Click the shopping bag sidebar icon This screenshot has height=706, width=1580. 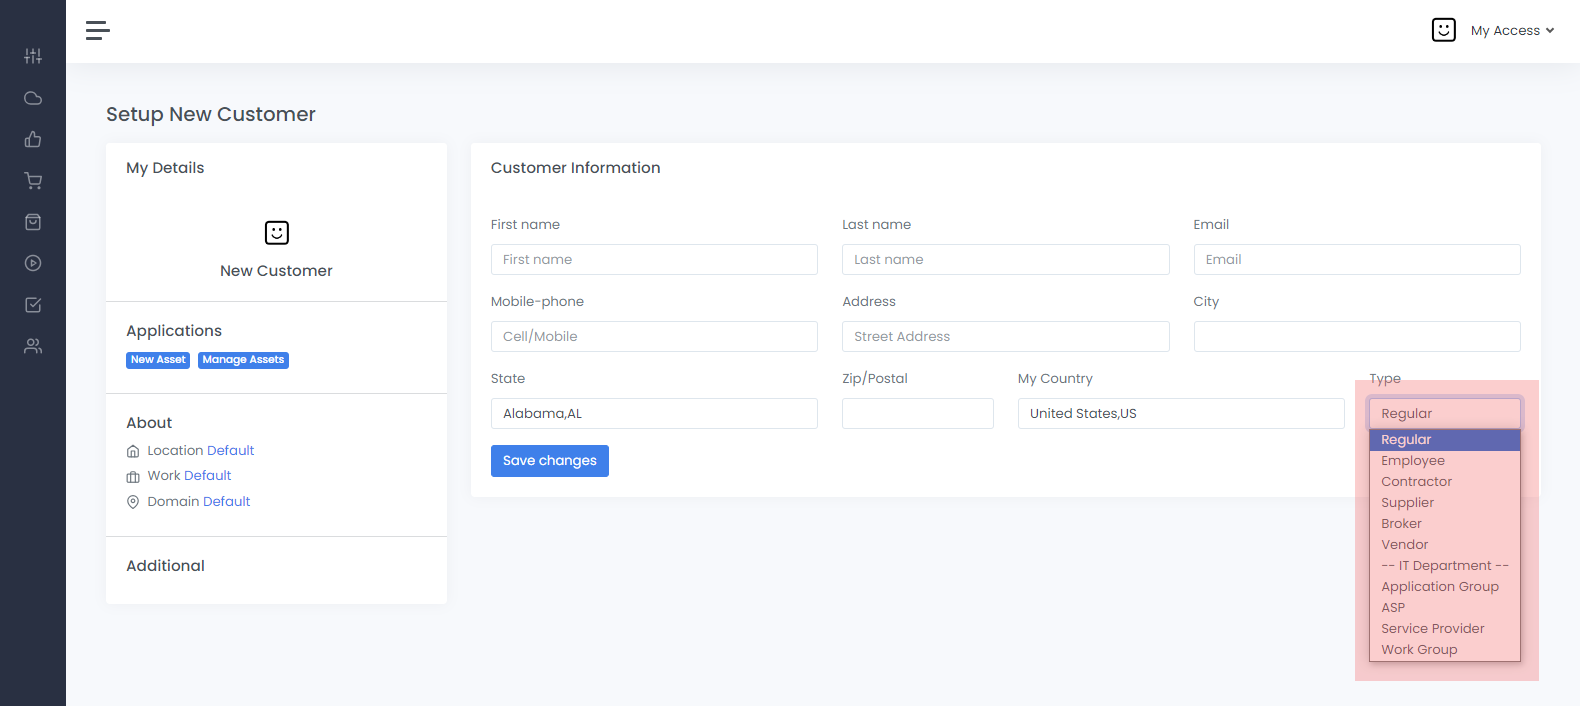(x=33, y=222)
